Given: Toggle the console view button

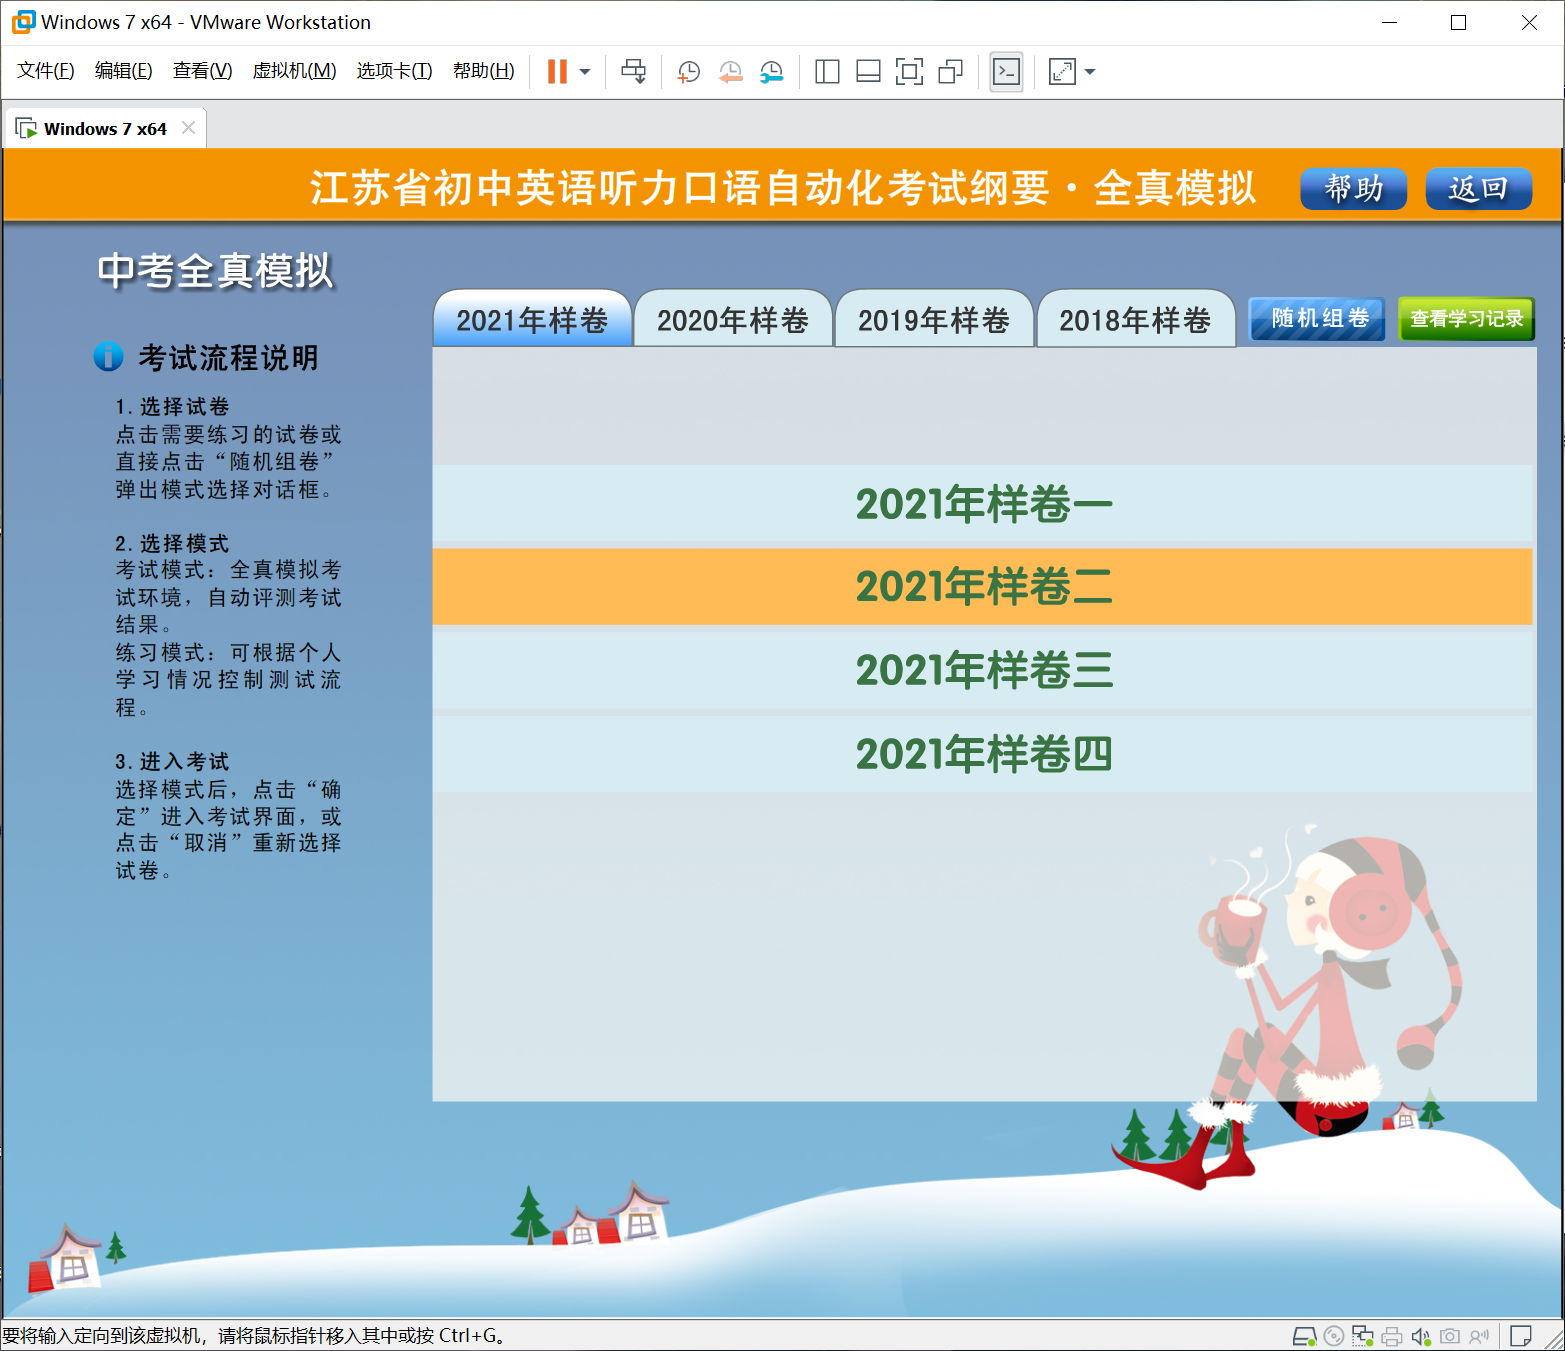Looking at the screenshot, I should (x=1006, y=71).
